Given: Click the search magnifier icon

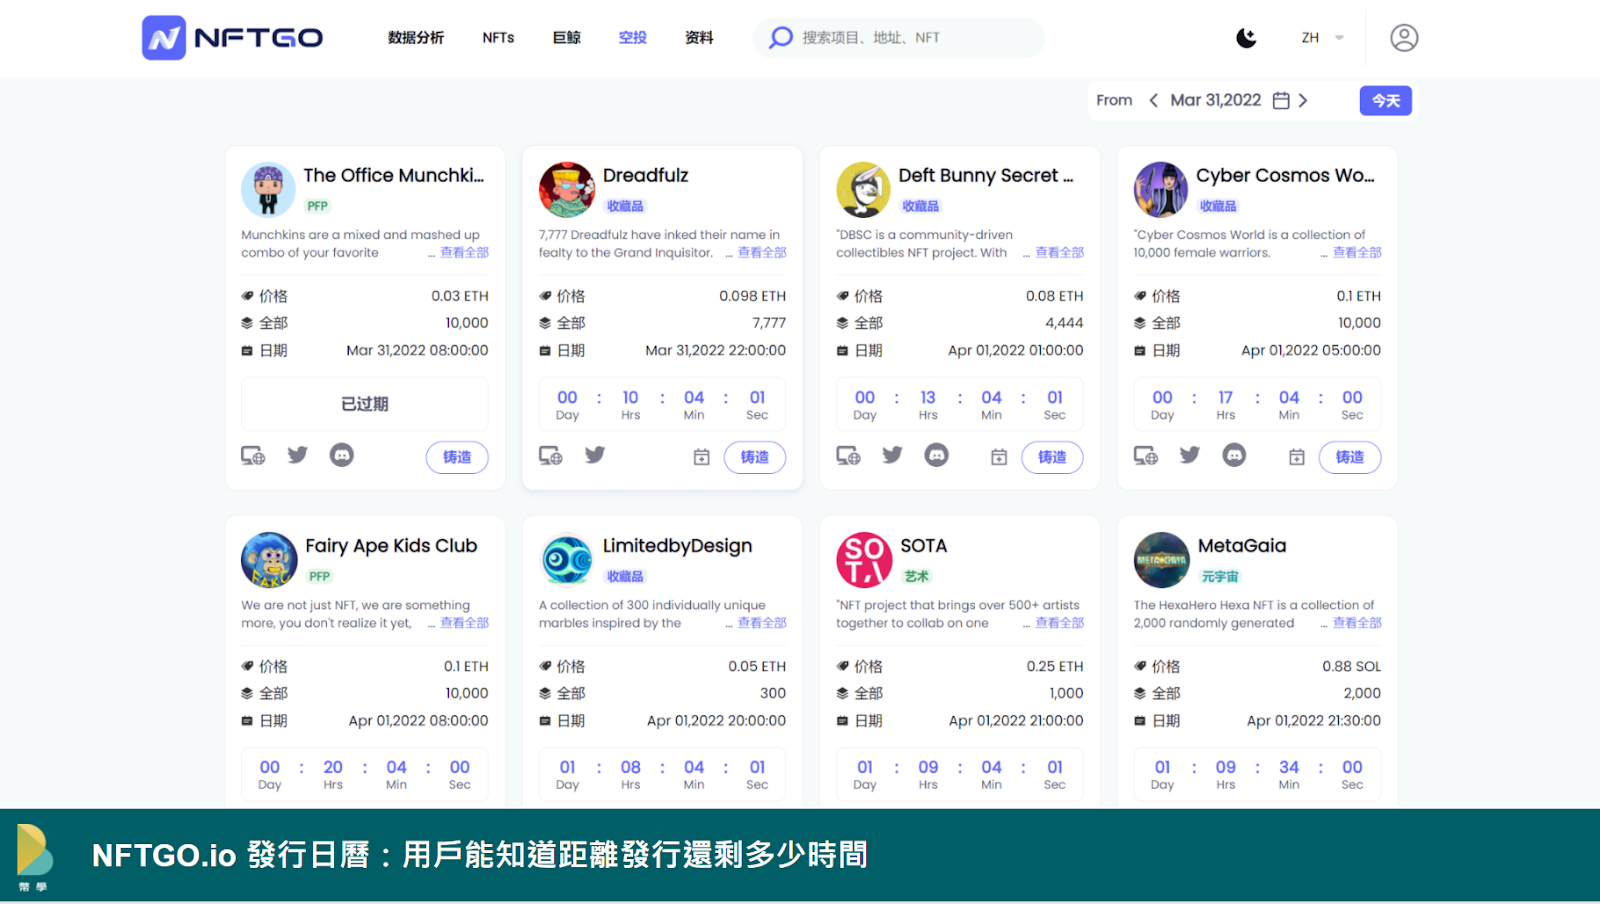Looking at the screenshot, I should 780,38.
